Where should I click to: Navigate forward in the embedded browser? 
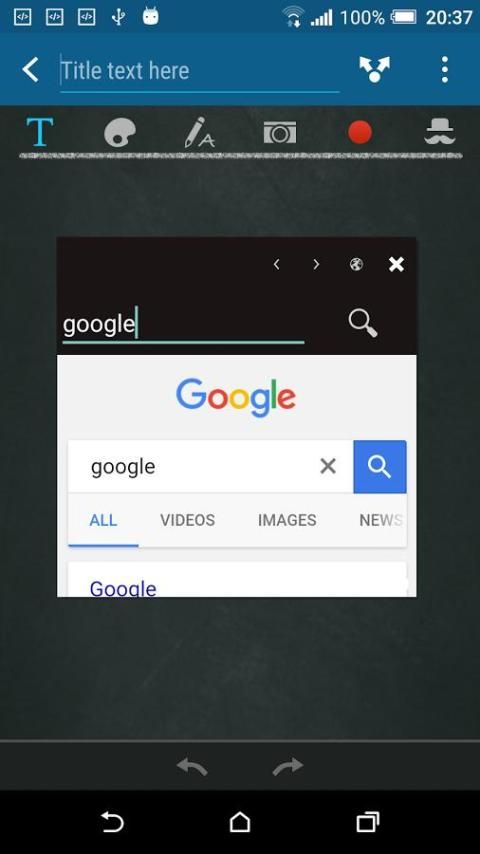point(316,265)
